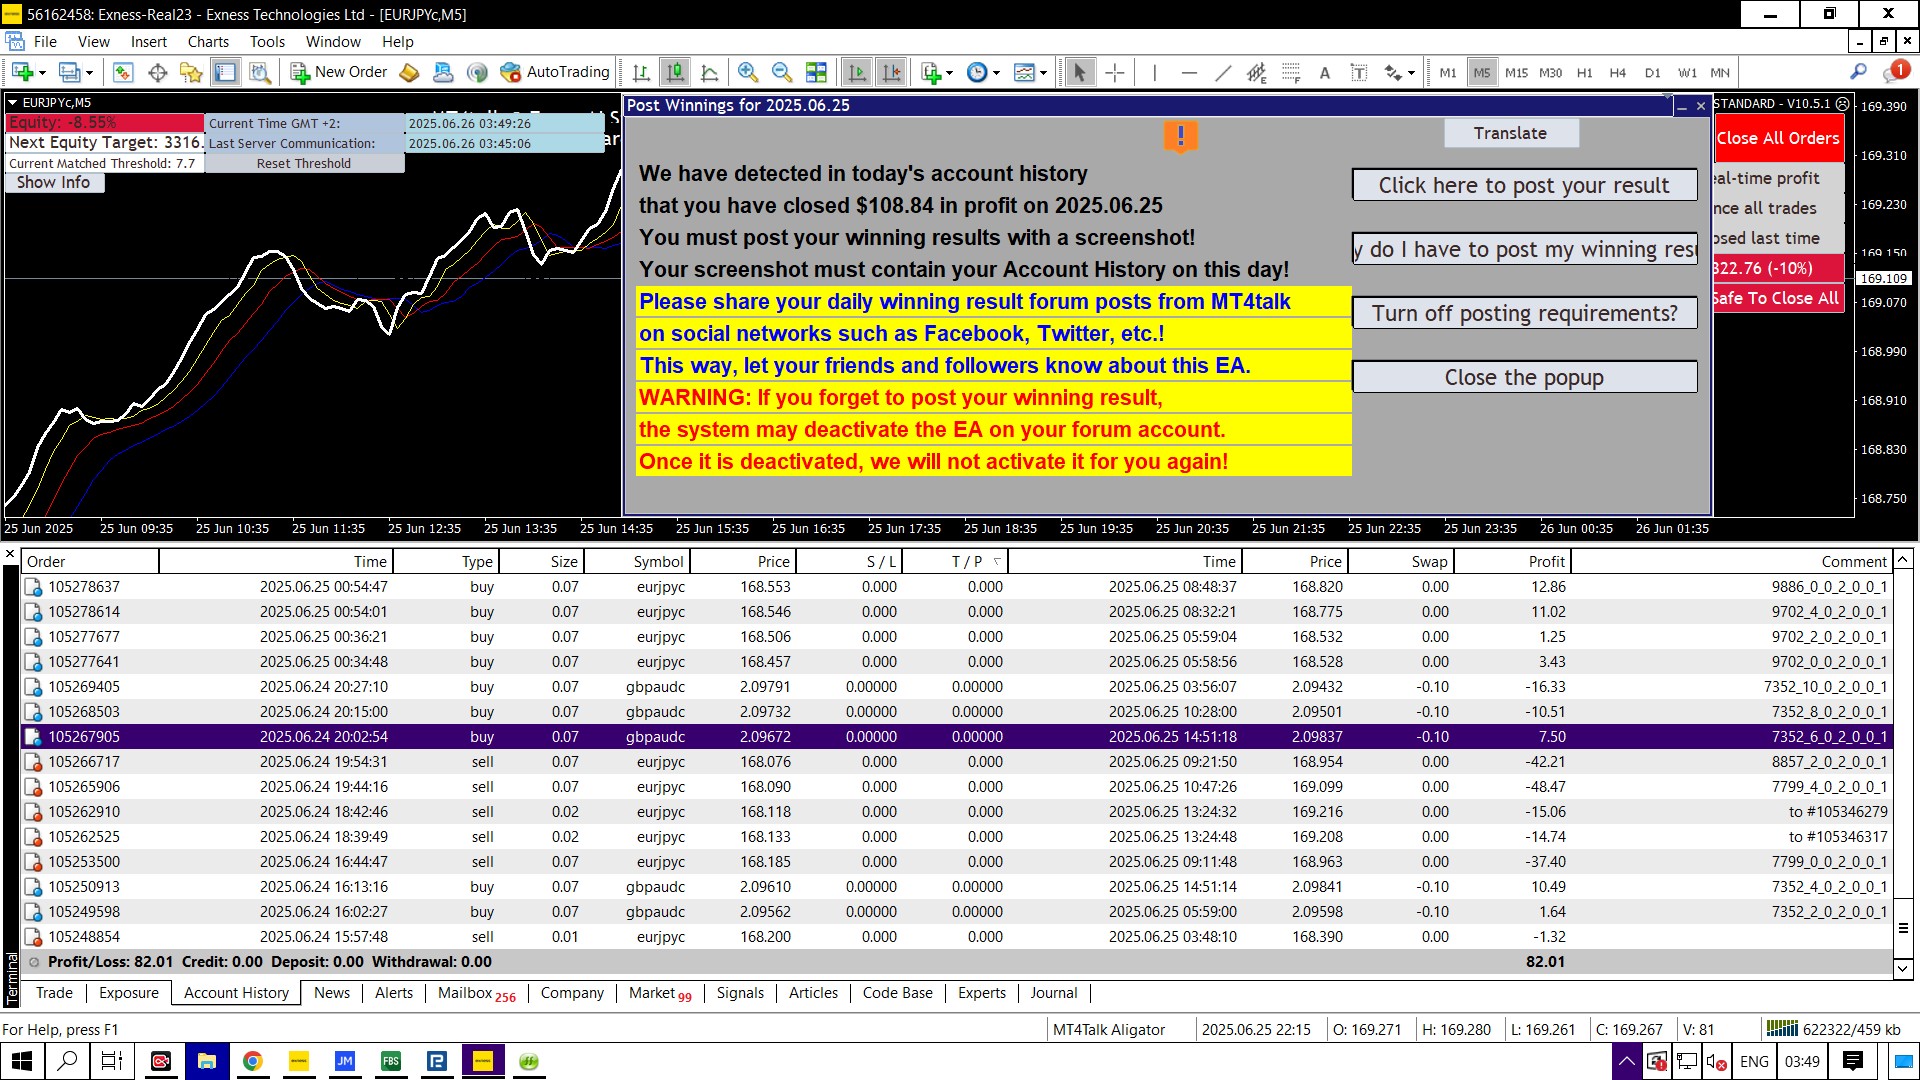The width and height of the screenshot is (1920, 1080).
Task: Switch to the Experts terminal tab
Action: tap(981, 993)
